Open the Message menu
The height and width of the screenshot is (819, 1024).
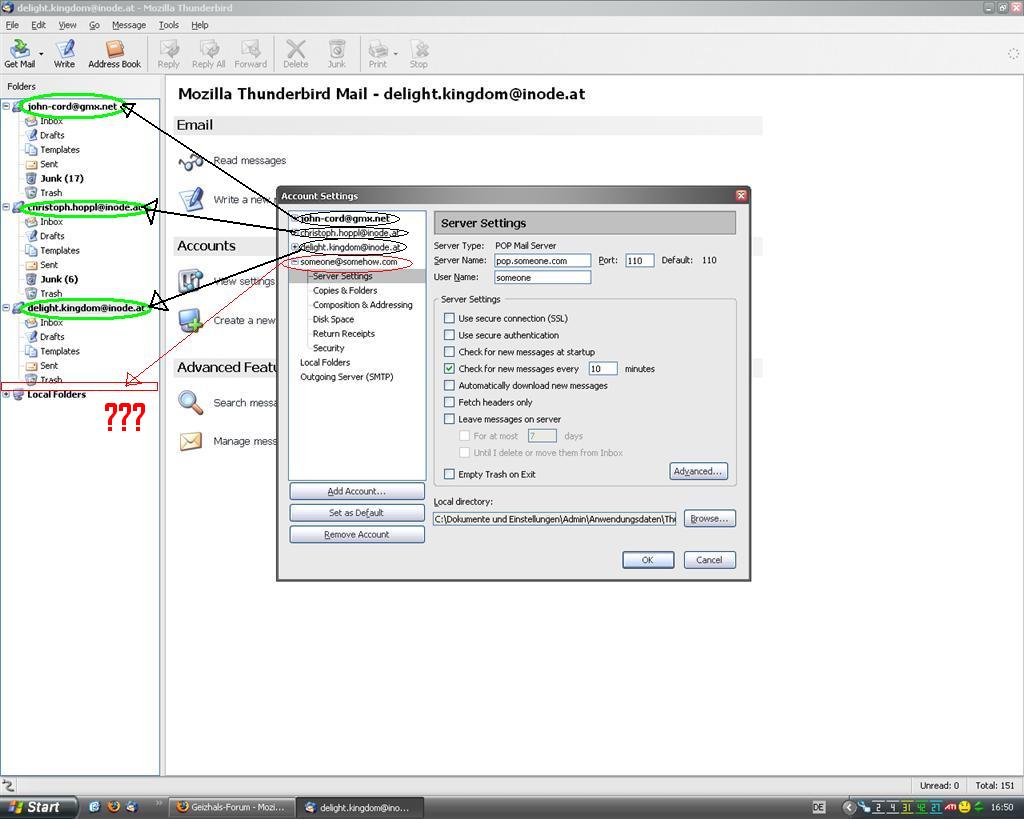[129, 25]
